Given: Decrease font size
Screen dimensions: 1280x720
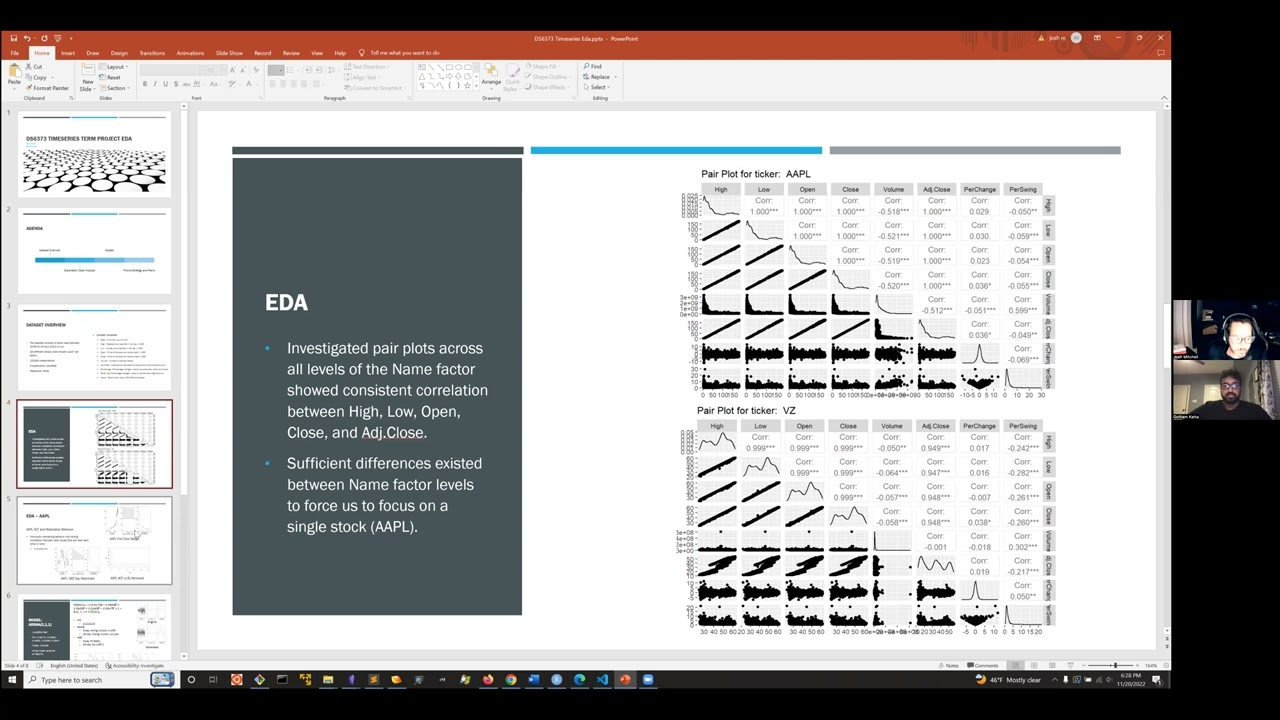Looking at the screenshot, I should (x=243, y=70).
